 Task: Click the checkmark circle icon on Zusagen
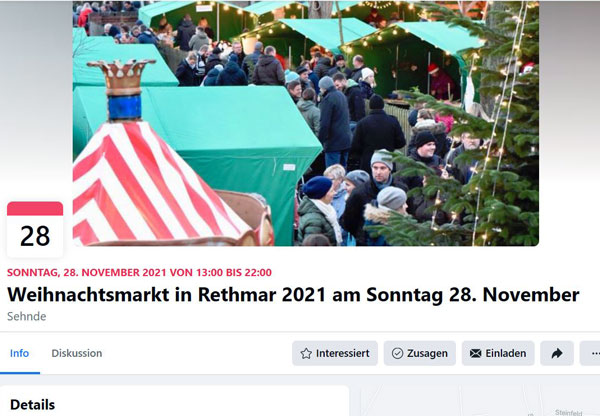pos(397,353)
